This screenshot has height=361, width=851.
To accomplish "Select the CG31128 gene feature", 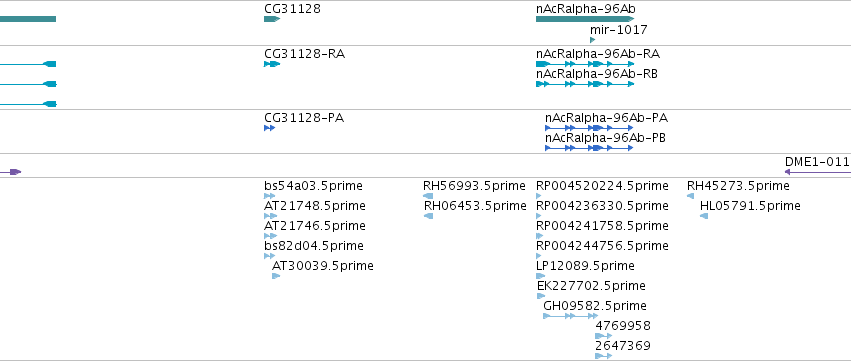I will [x=272, y=19].
